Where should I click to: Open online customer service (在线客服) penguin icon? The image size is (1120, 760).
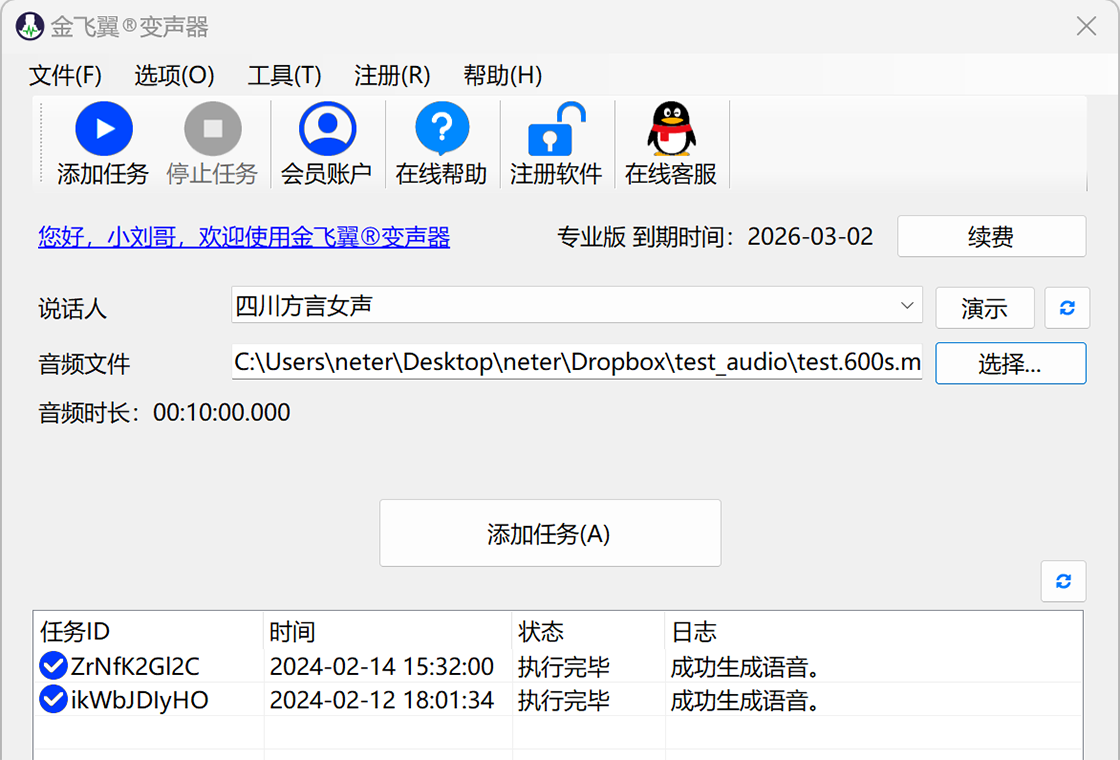point(671,129)
